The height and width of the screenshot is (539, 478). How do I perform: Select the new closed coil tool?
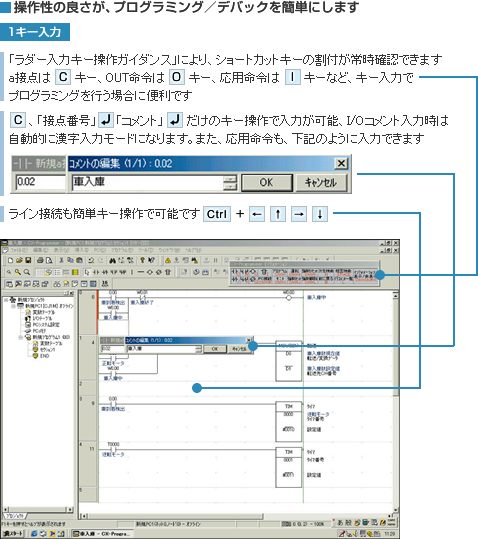tap(159, 272)
